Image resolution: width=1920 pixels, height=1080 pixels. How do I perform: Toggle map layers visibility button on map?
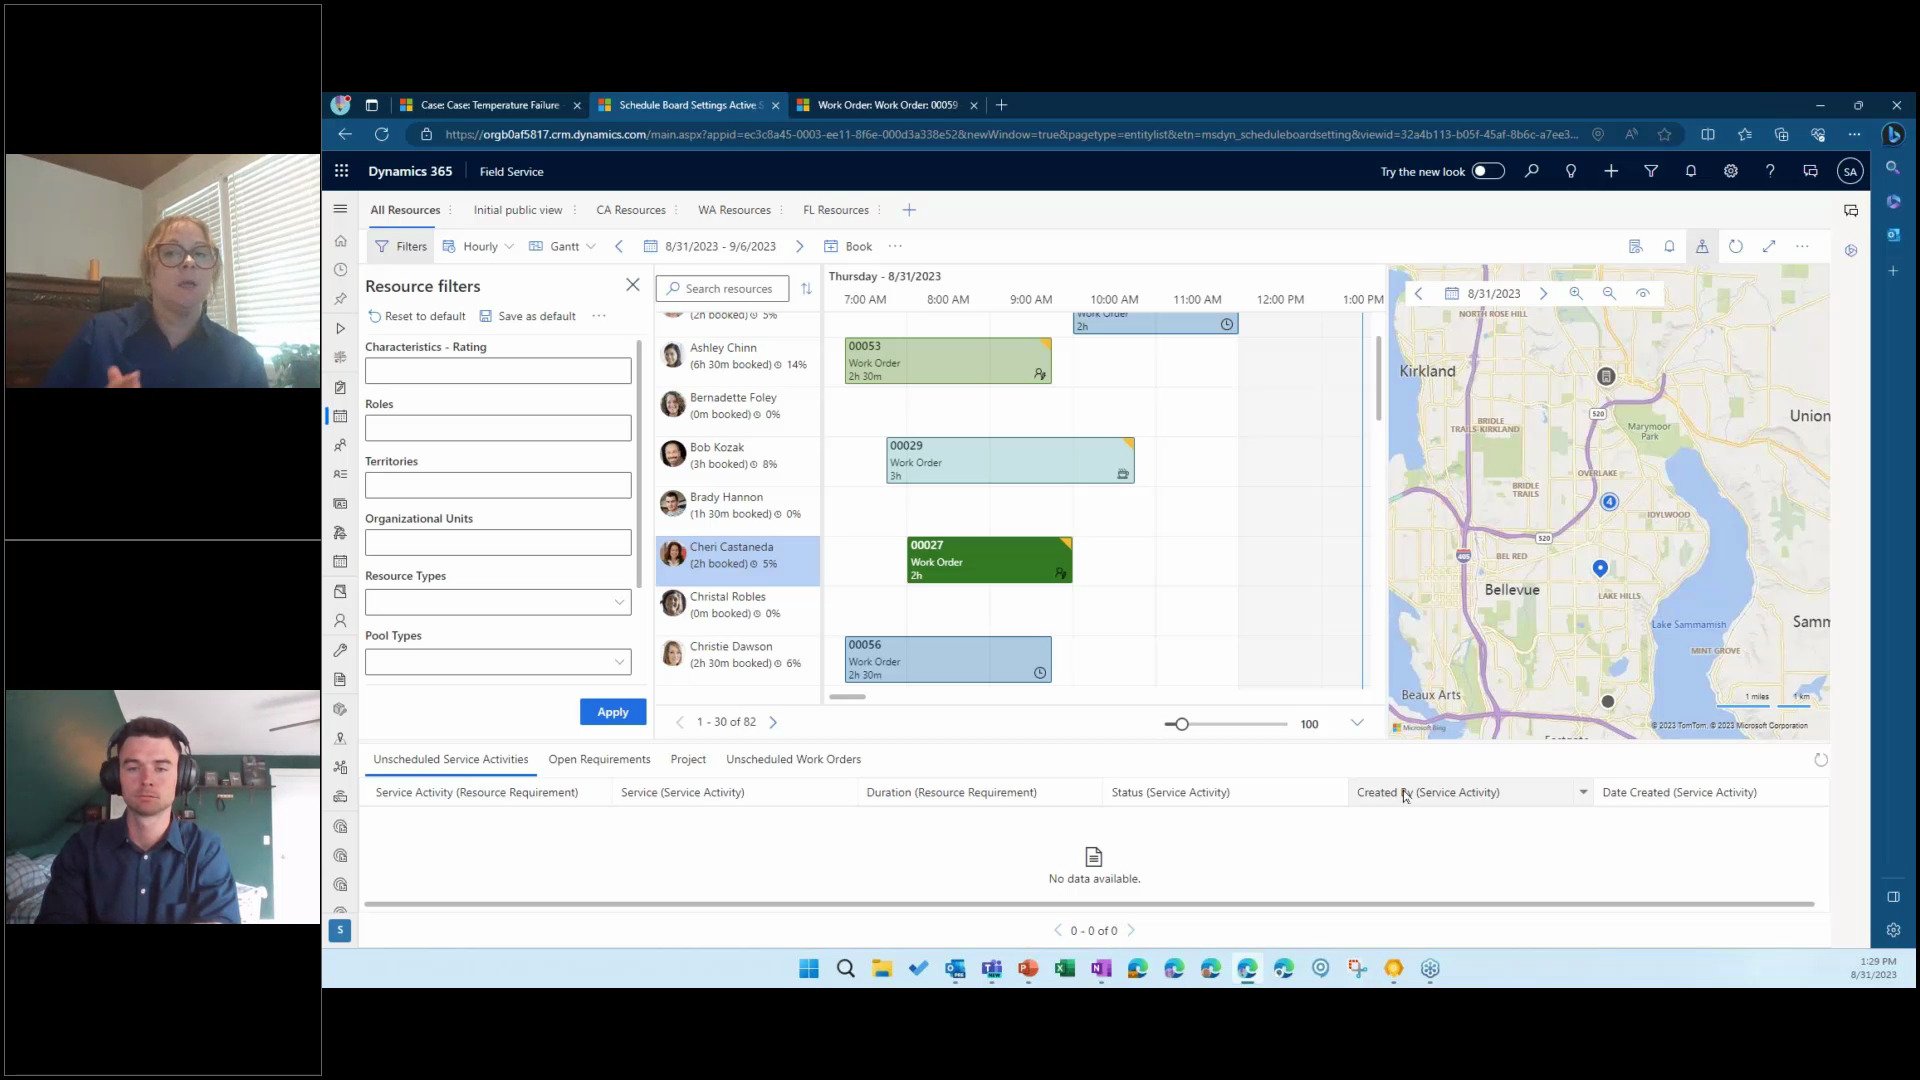(1643, 293)
